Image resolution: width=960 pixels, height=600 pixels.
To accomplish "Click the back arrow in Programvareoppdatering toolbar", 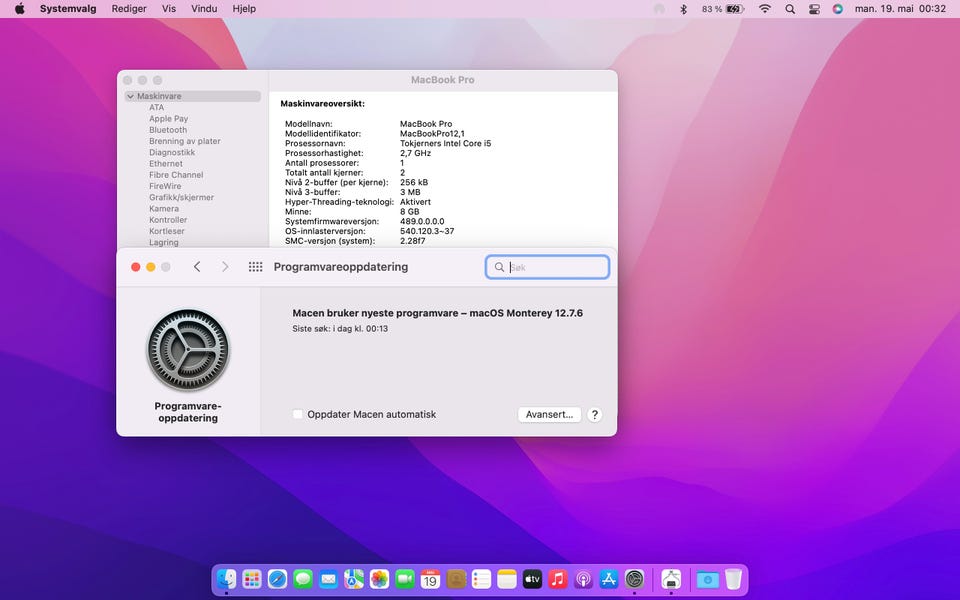I will pos(197,267).
